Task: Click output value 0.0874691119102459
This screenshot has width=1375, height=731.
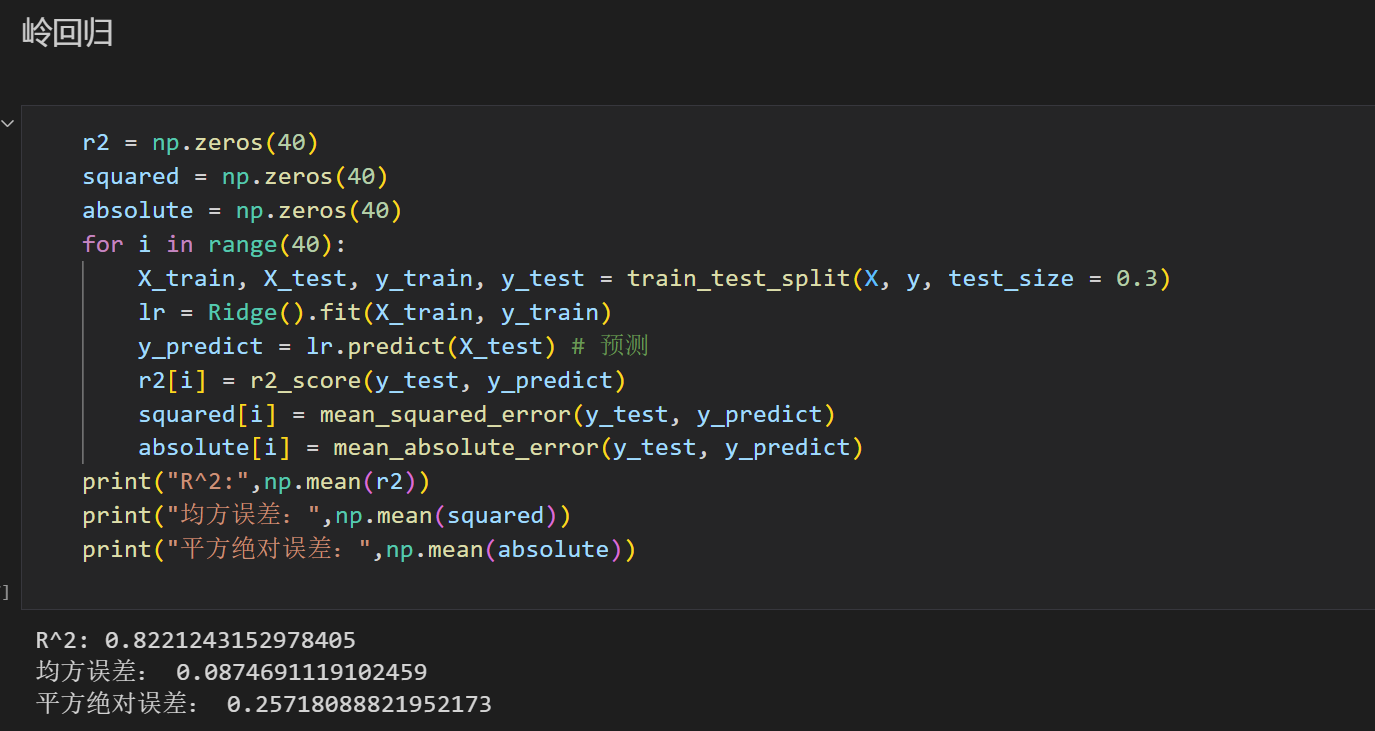Action: tap(301, 672)
